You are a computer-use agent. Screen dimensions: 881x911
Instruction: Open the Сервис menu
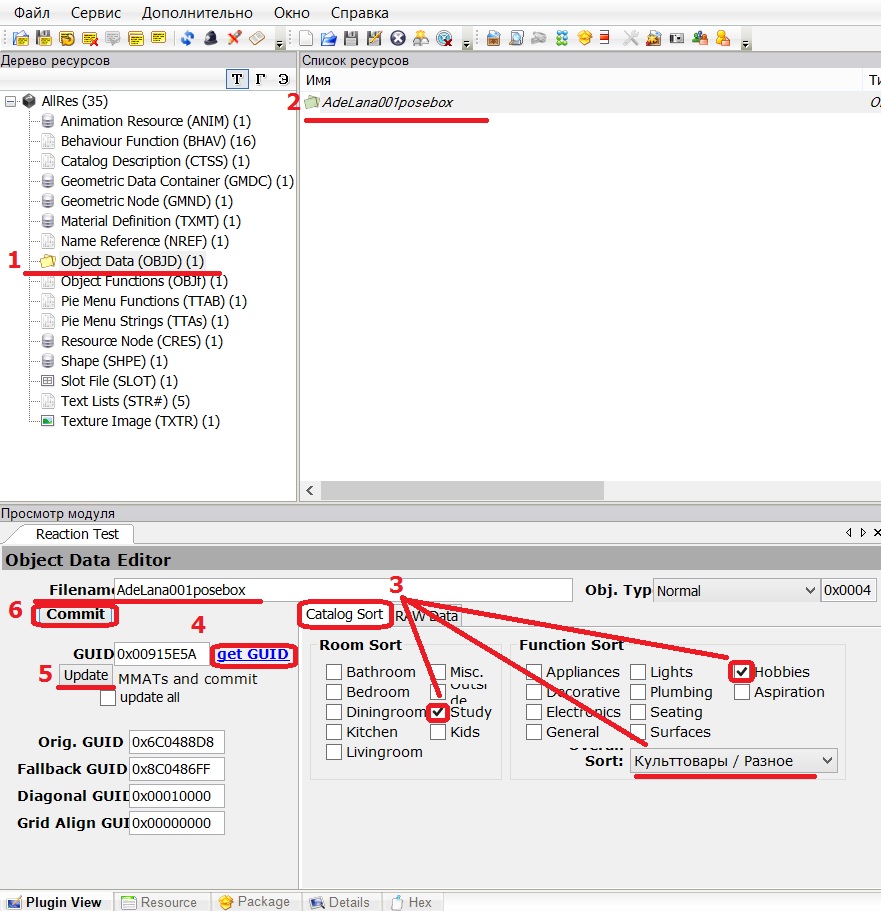(96, 13)
